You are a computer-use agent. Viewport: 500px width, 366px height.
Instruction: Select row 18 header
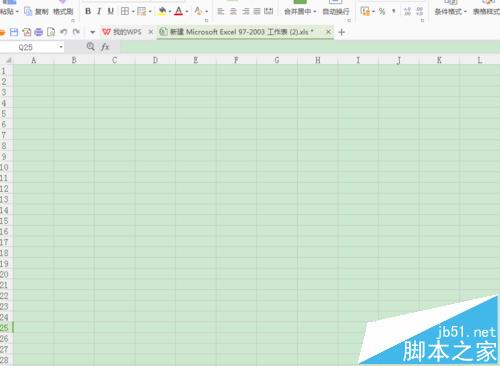coord(6,253)
